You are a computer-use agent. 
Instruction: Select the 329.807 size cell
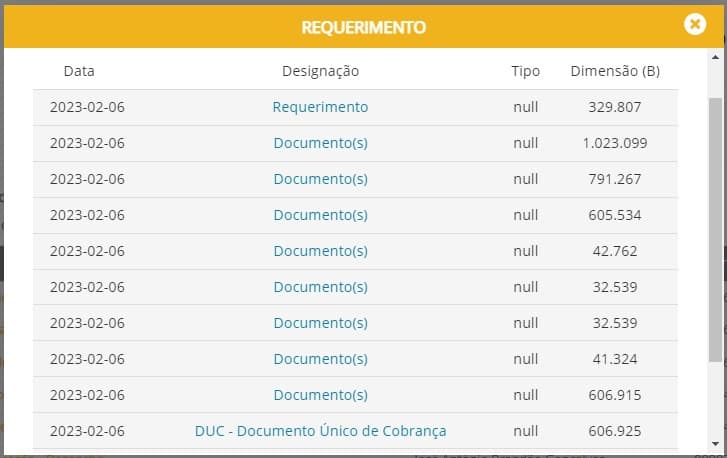[615, 107]
